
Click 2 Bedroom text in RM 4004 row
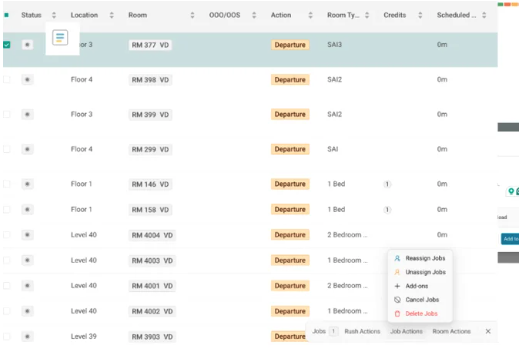point(347,235)
